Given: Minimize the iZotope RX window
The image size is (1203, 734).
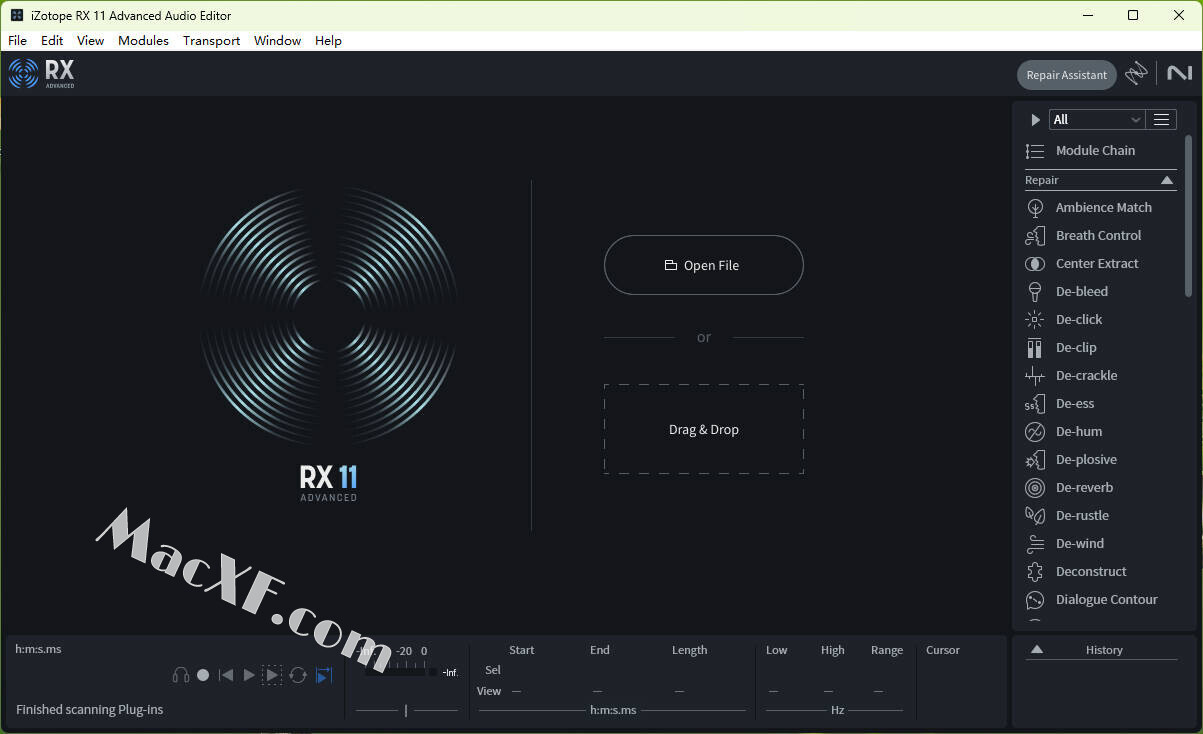Looking at the screenshot, I should point(1088,15).
